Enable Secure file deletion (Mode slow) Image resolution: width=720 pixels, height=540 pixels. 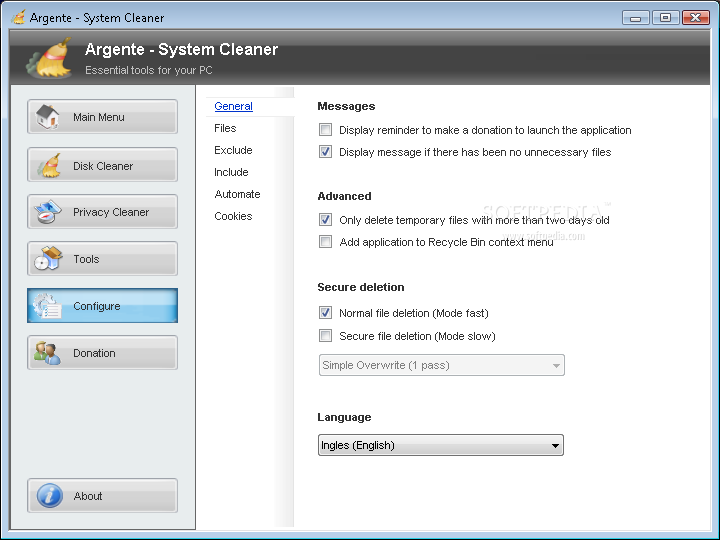coord(325,336)
